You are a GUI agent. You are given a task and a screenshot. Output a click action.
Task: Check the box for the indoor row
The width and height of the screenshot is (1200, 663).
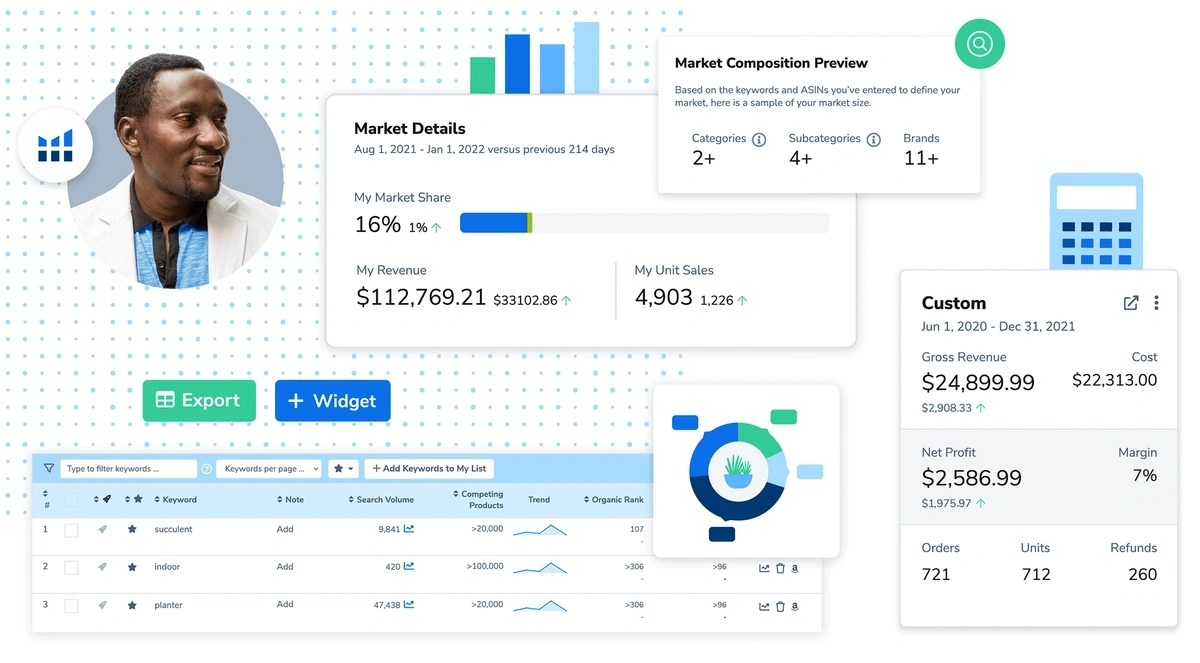click(71, 567)
